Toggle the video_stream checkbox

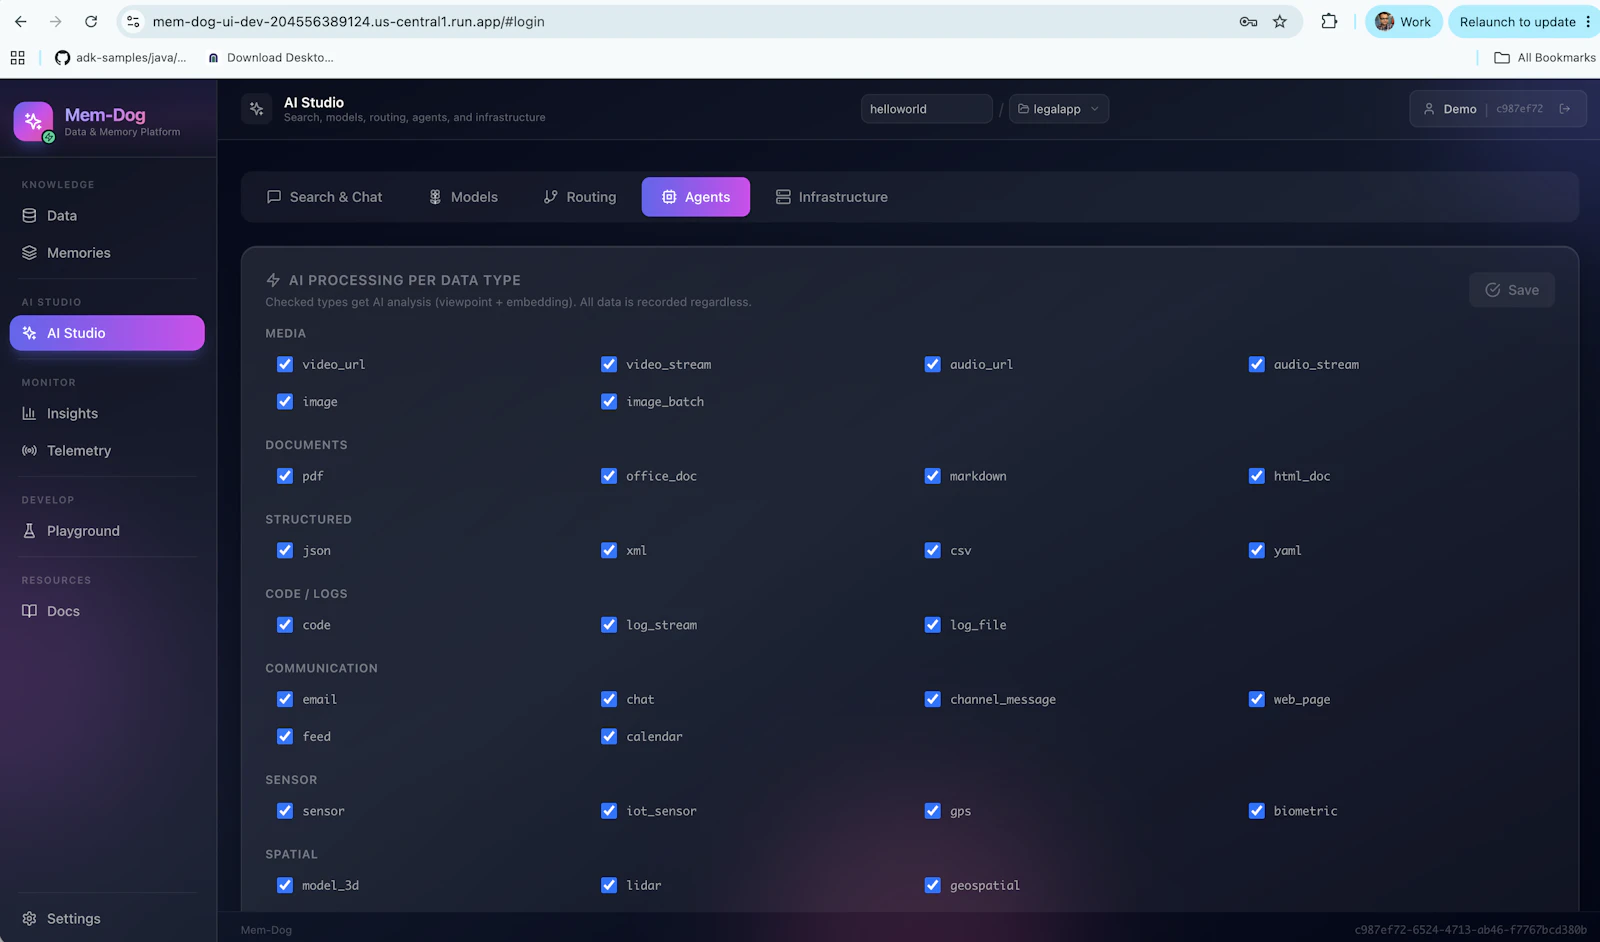coord(609,365)
